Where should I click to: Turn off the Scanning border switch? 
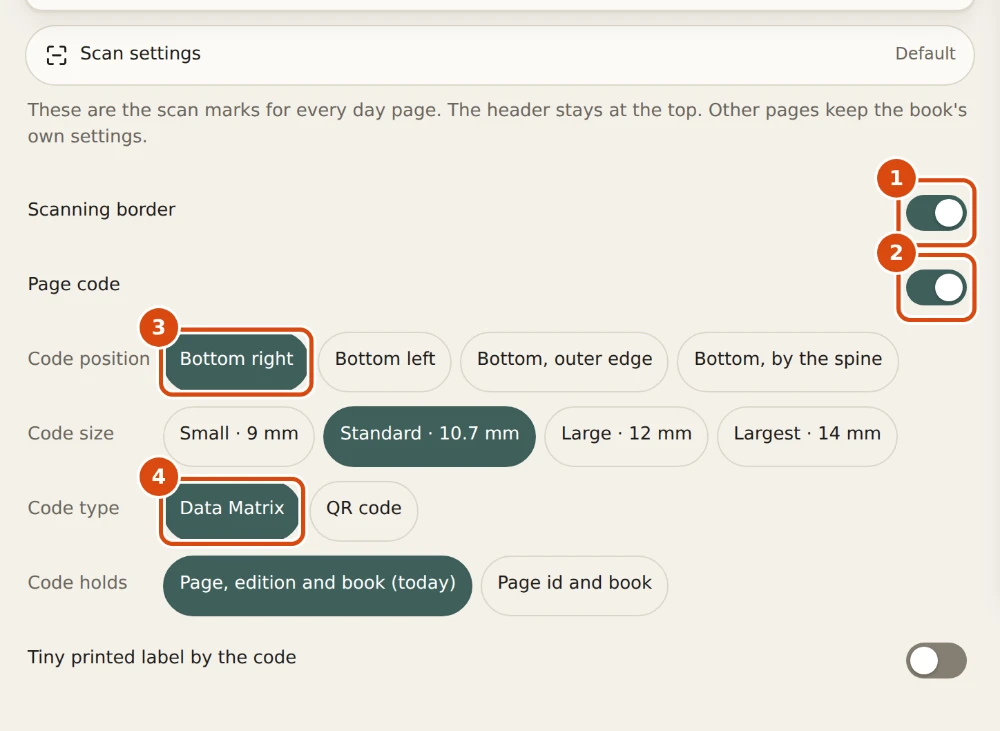[x=936, y=213]
